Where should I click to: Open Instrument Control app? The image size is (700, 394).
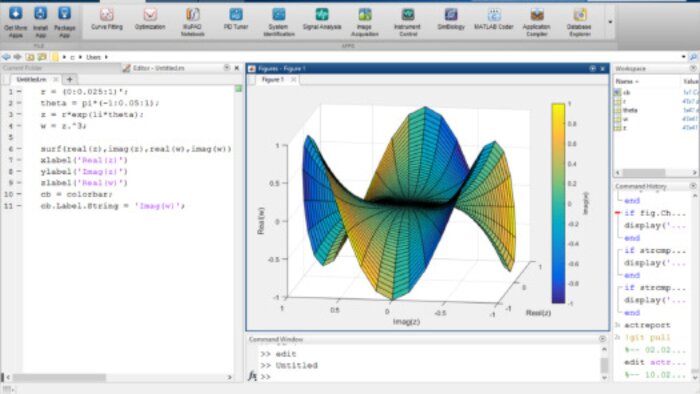tap(408, 22)
